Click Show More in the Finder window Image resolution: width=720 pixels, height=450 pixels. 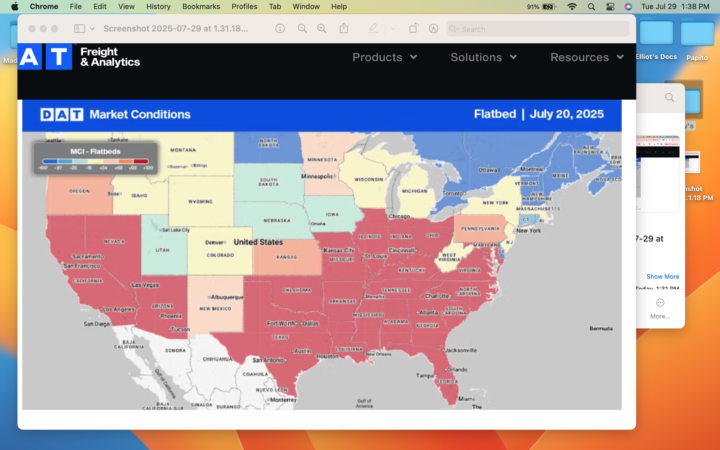pyautogui.click(x=663, y=276)
